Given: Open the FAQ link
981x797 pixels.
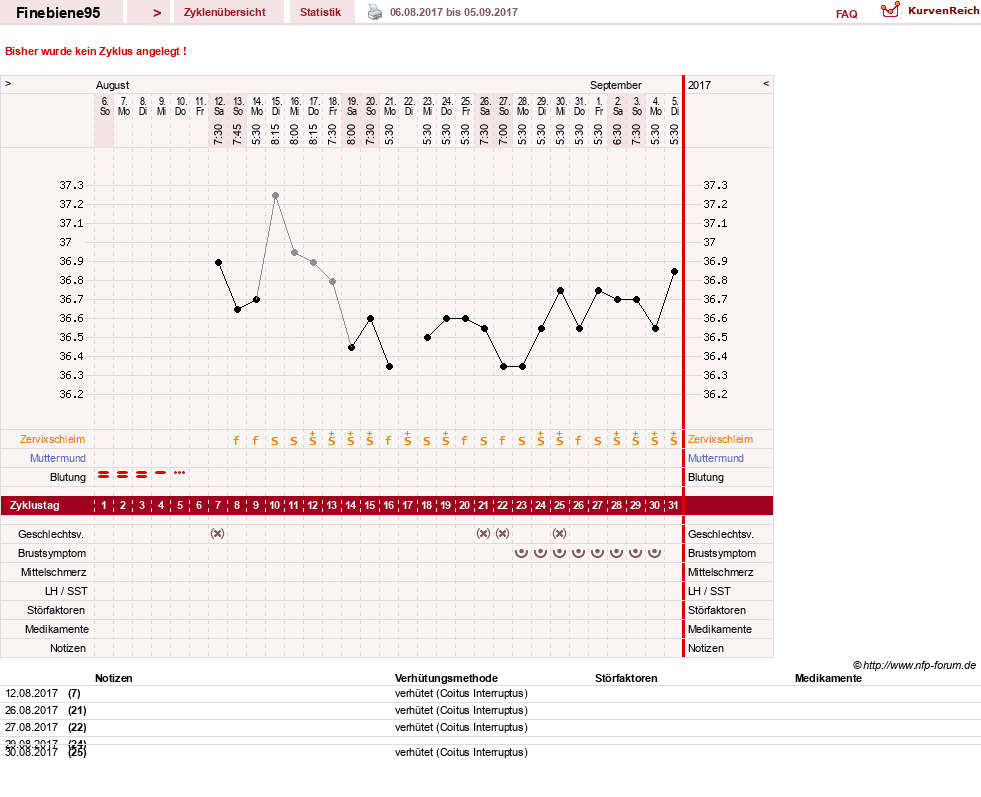Looking at the screenshot, I should point(846,14).
